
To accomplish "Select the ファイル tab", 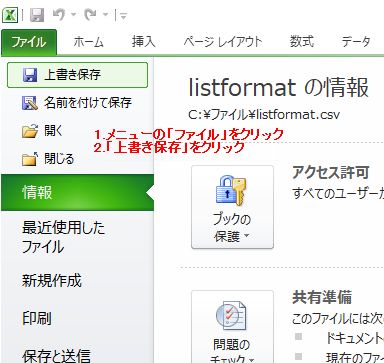I will click(29, 42).
